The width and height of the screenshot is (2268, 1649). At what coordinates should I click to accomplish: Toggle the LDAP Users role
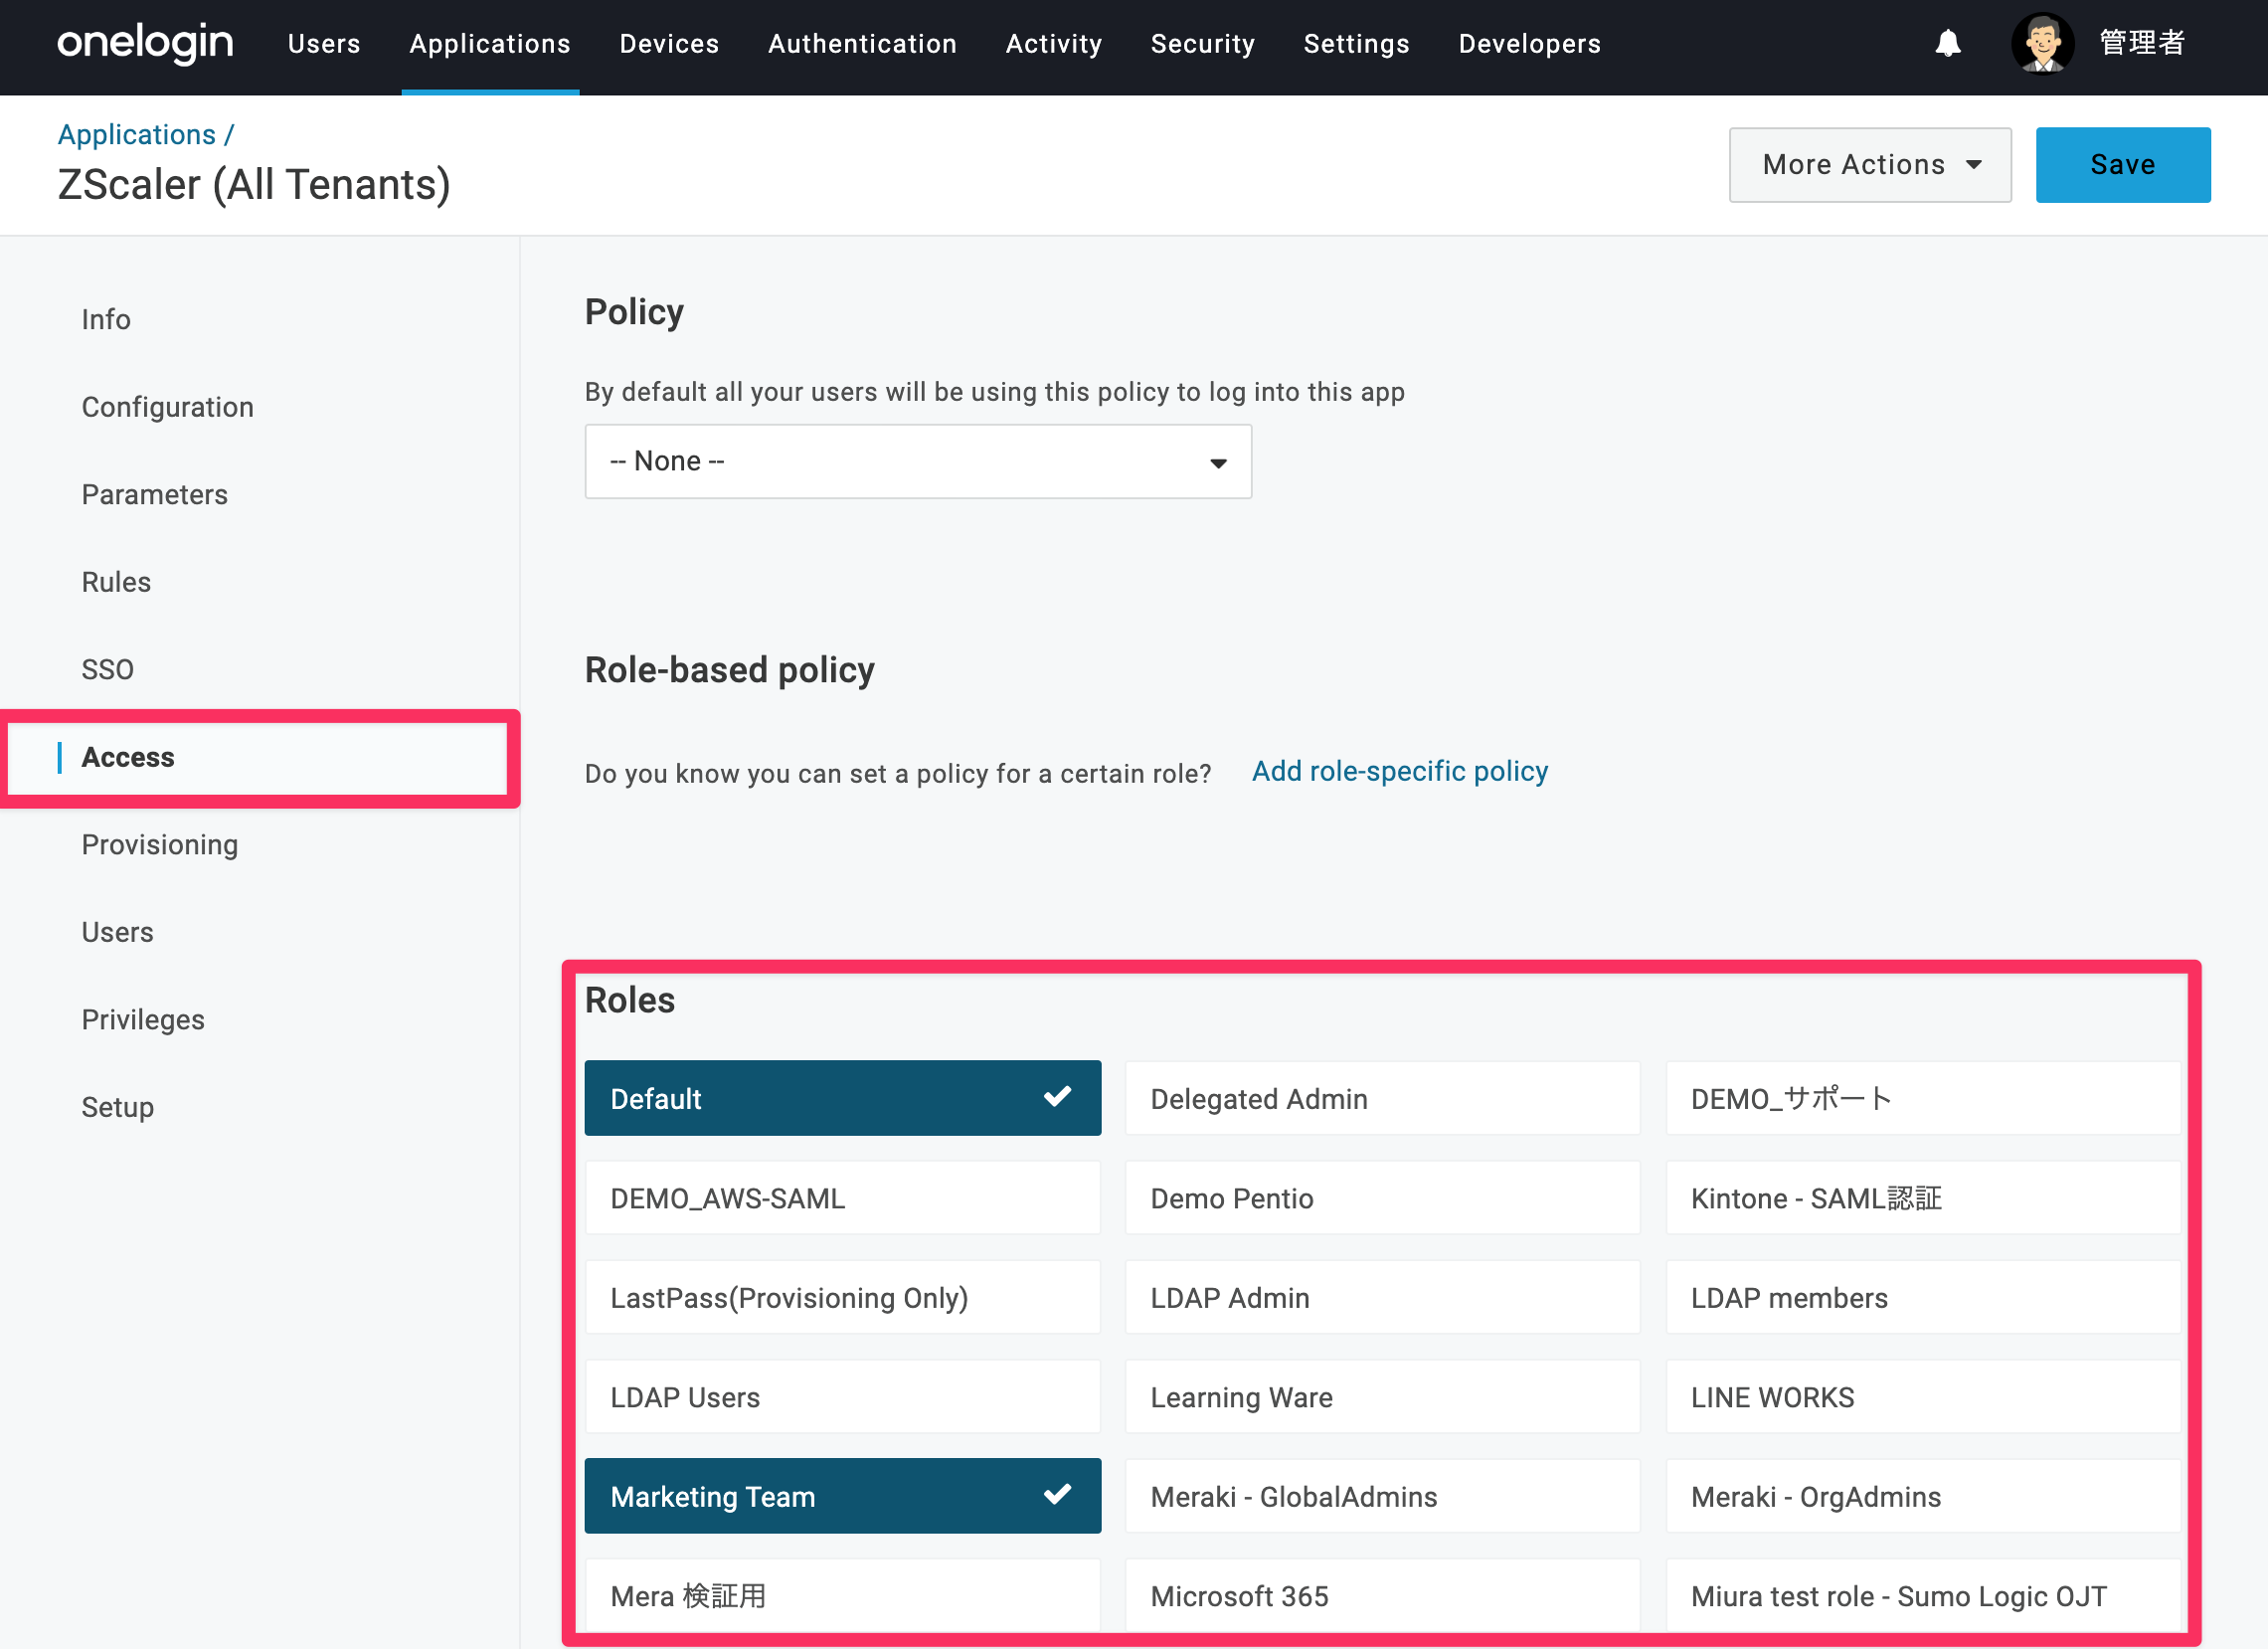pos(843,1397)
